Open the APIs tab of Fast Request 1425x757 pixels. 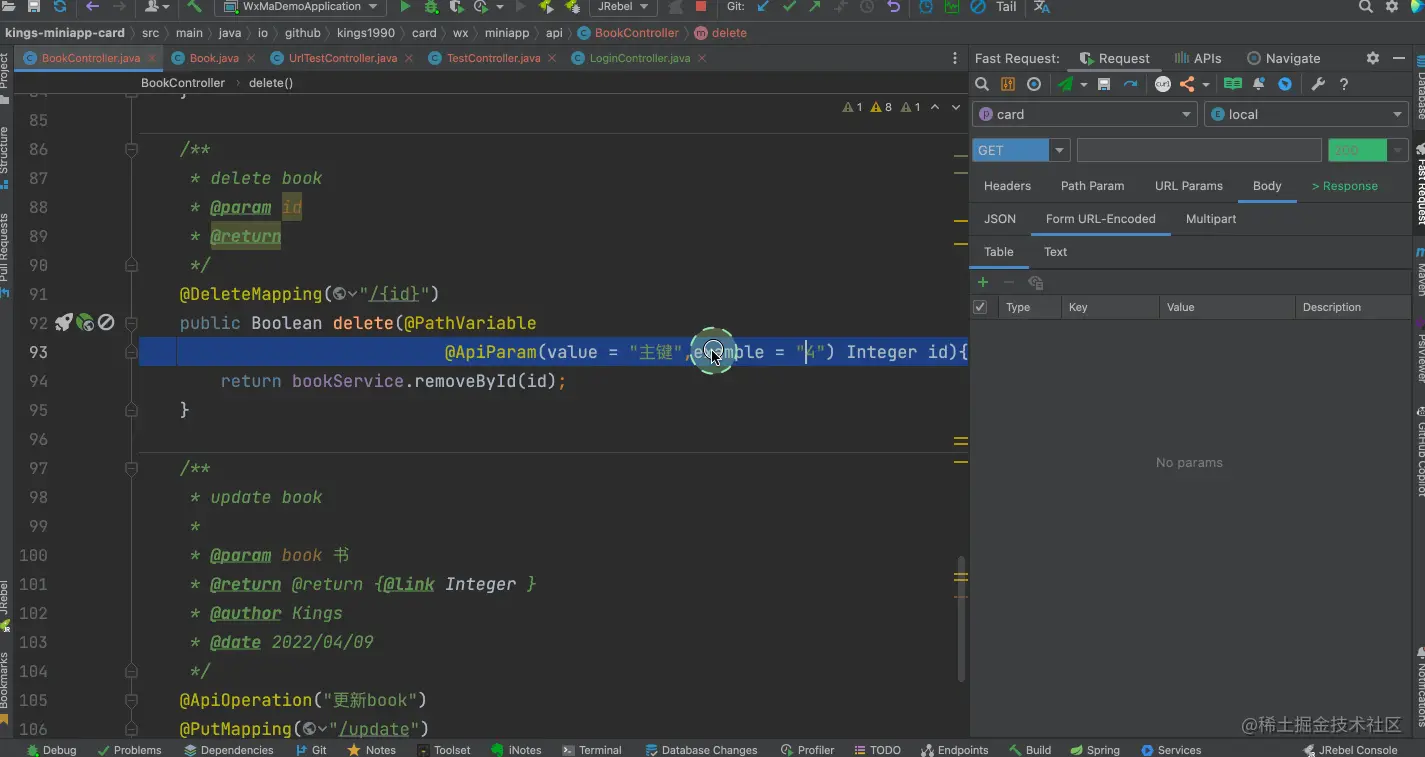1198,58
